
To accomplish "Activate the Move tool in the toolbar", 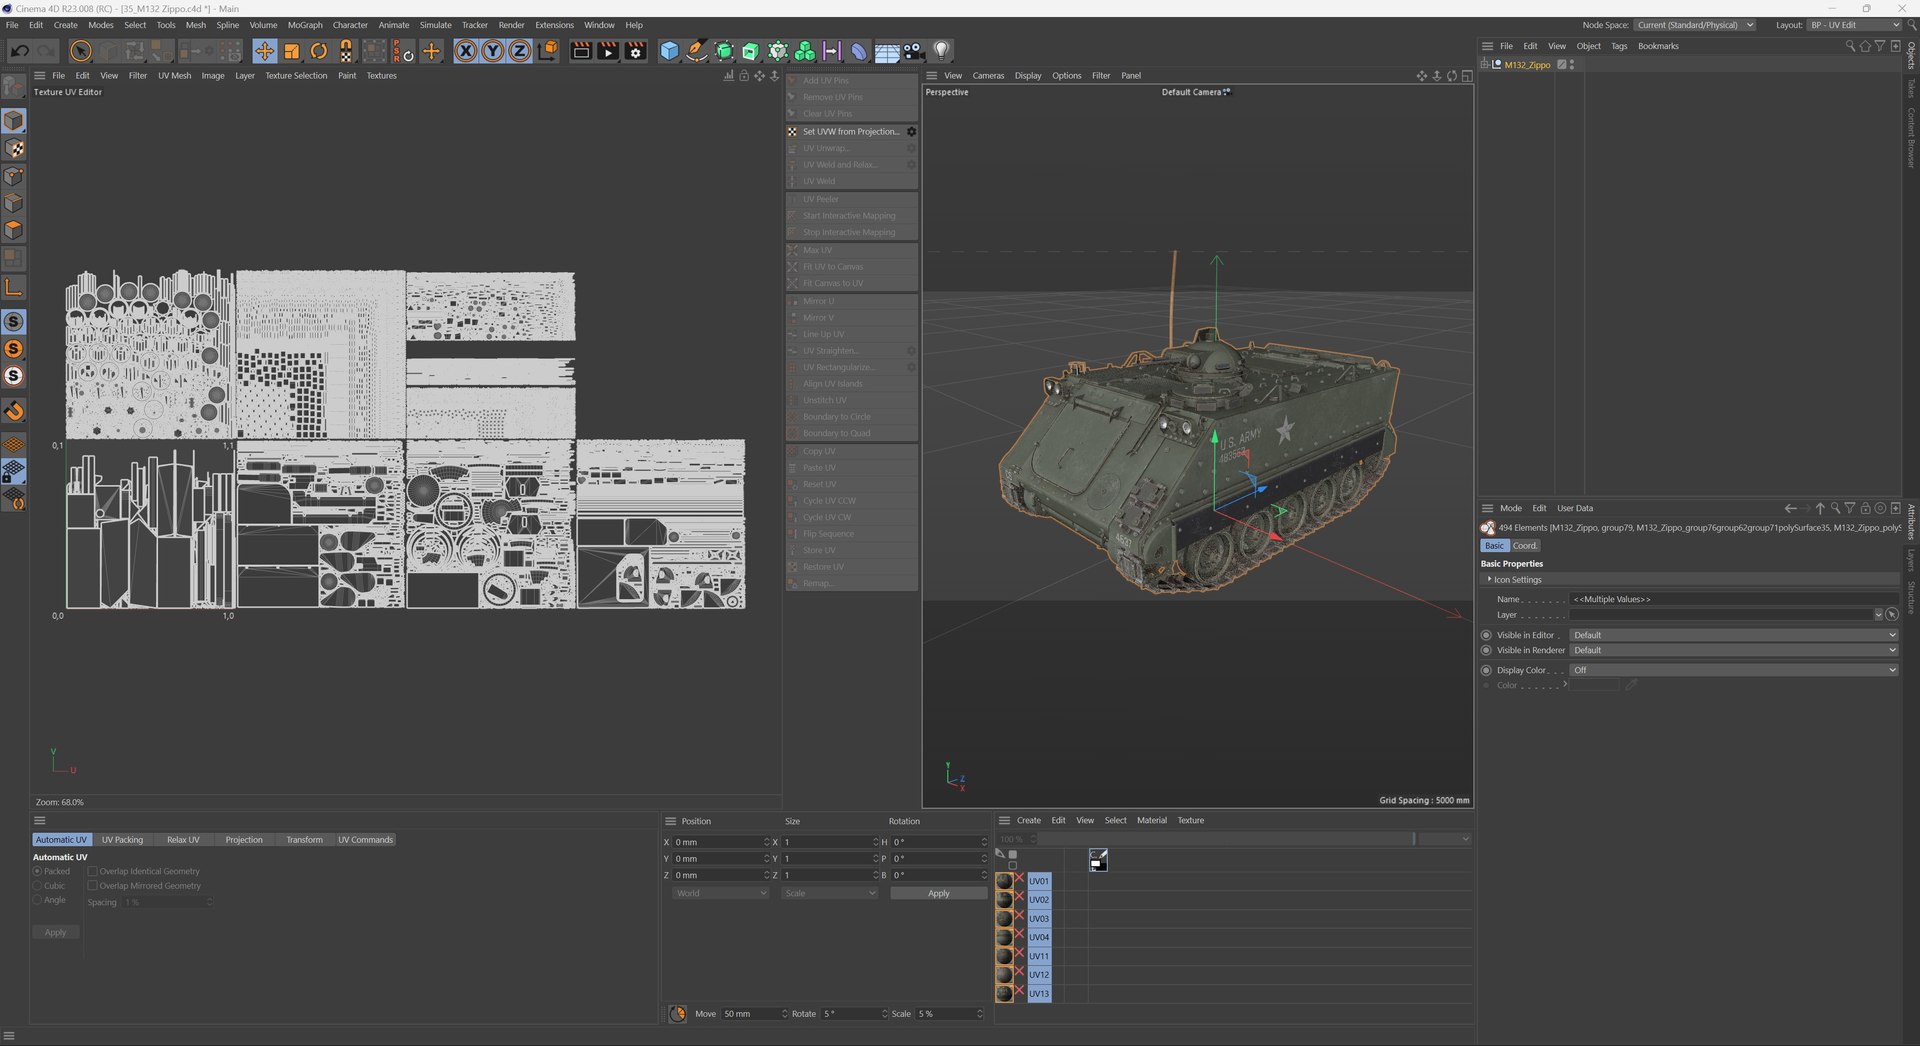I will tap(264, 51).
